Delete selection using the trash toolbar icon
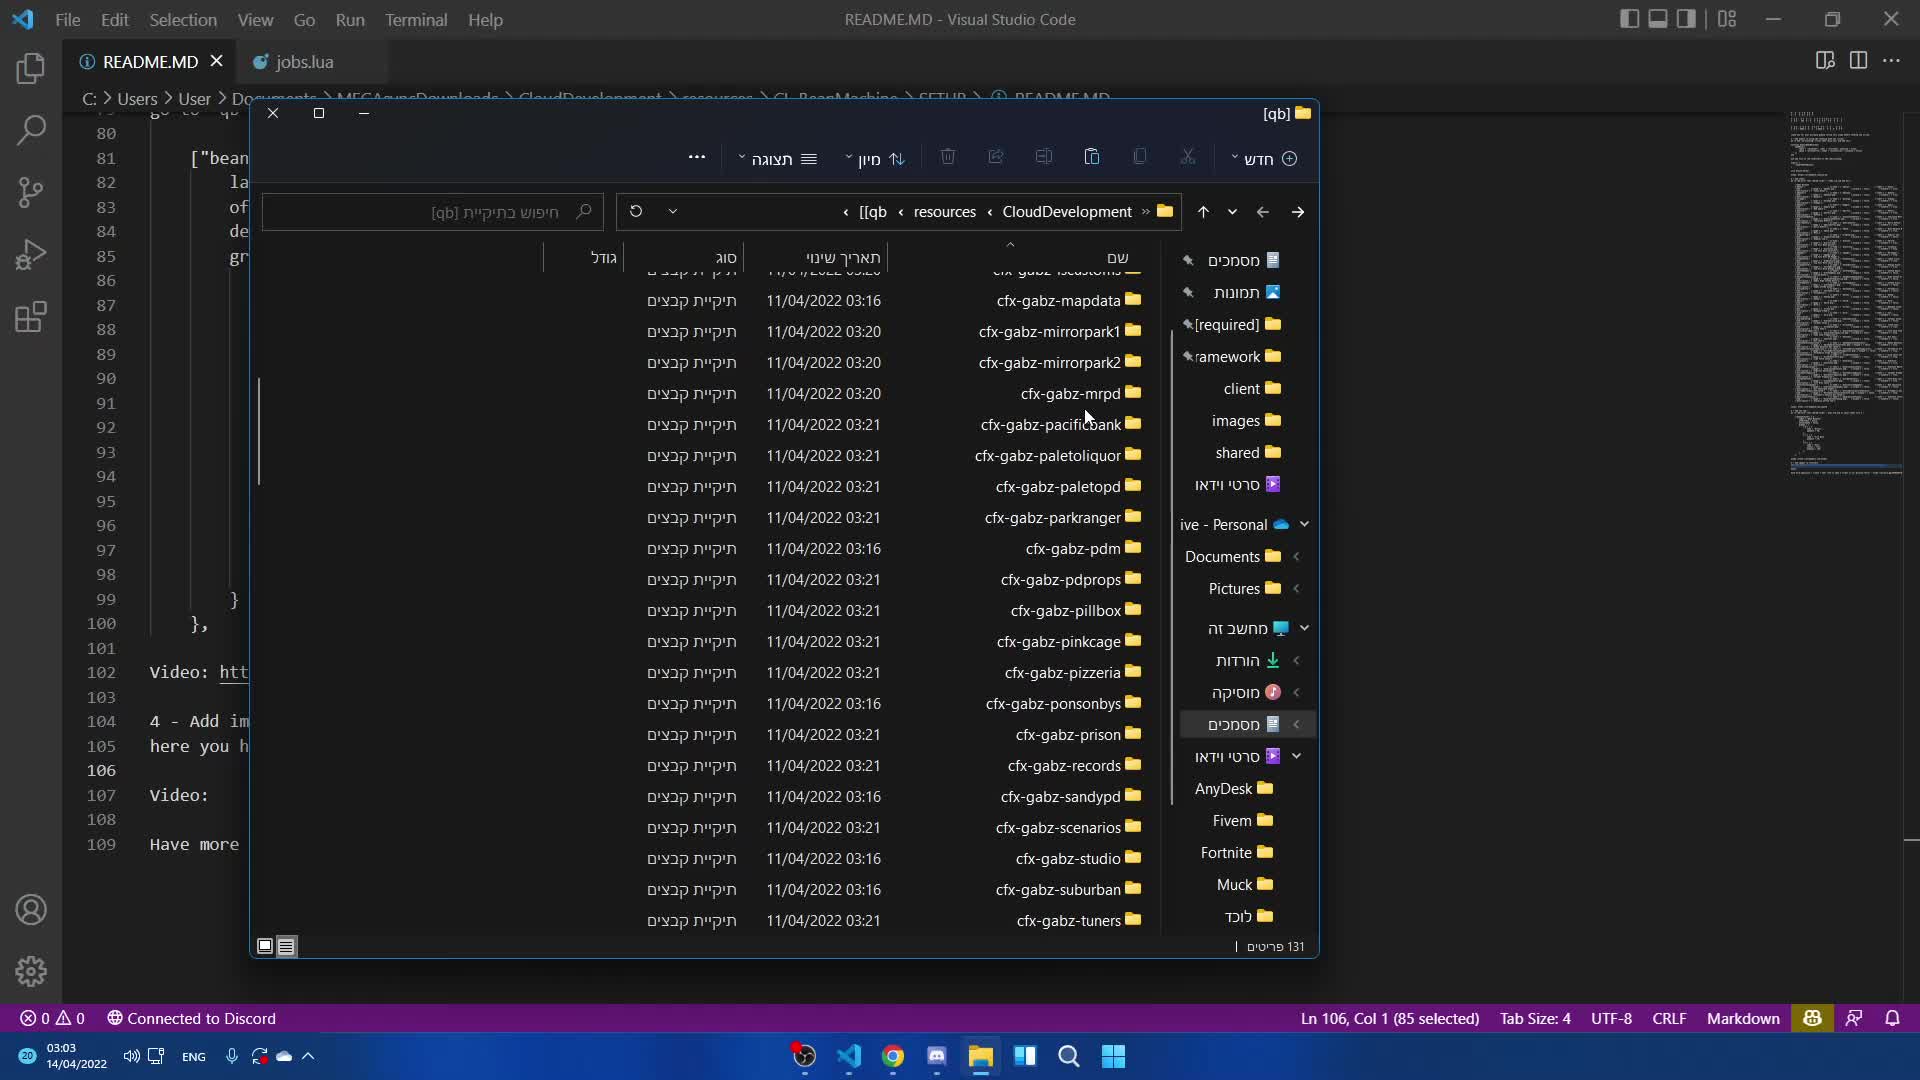Viewport: 1920px width, 1080px height. 947,157
